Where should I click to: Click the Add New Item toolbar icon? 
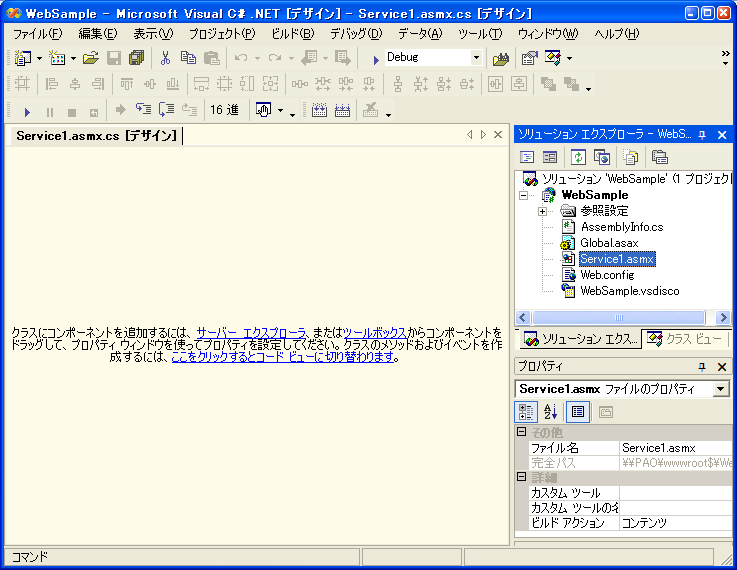(57, 58)
